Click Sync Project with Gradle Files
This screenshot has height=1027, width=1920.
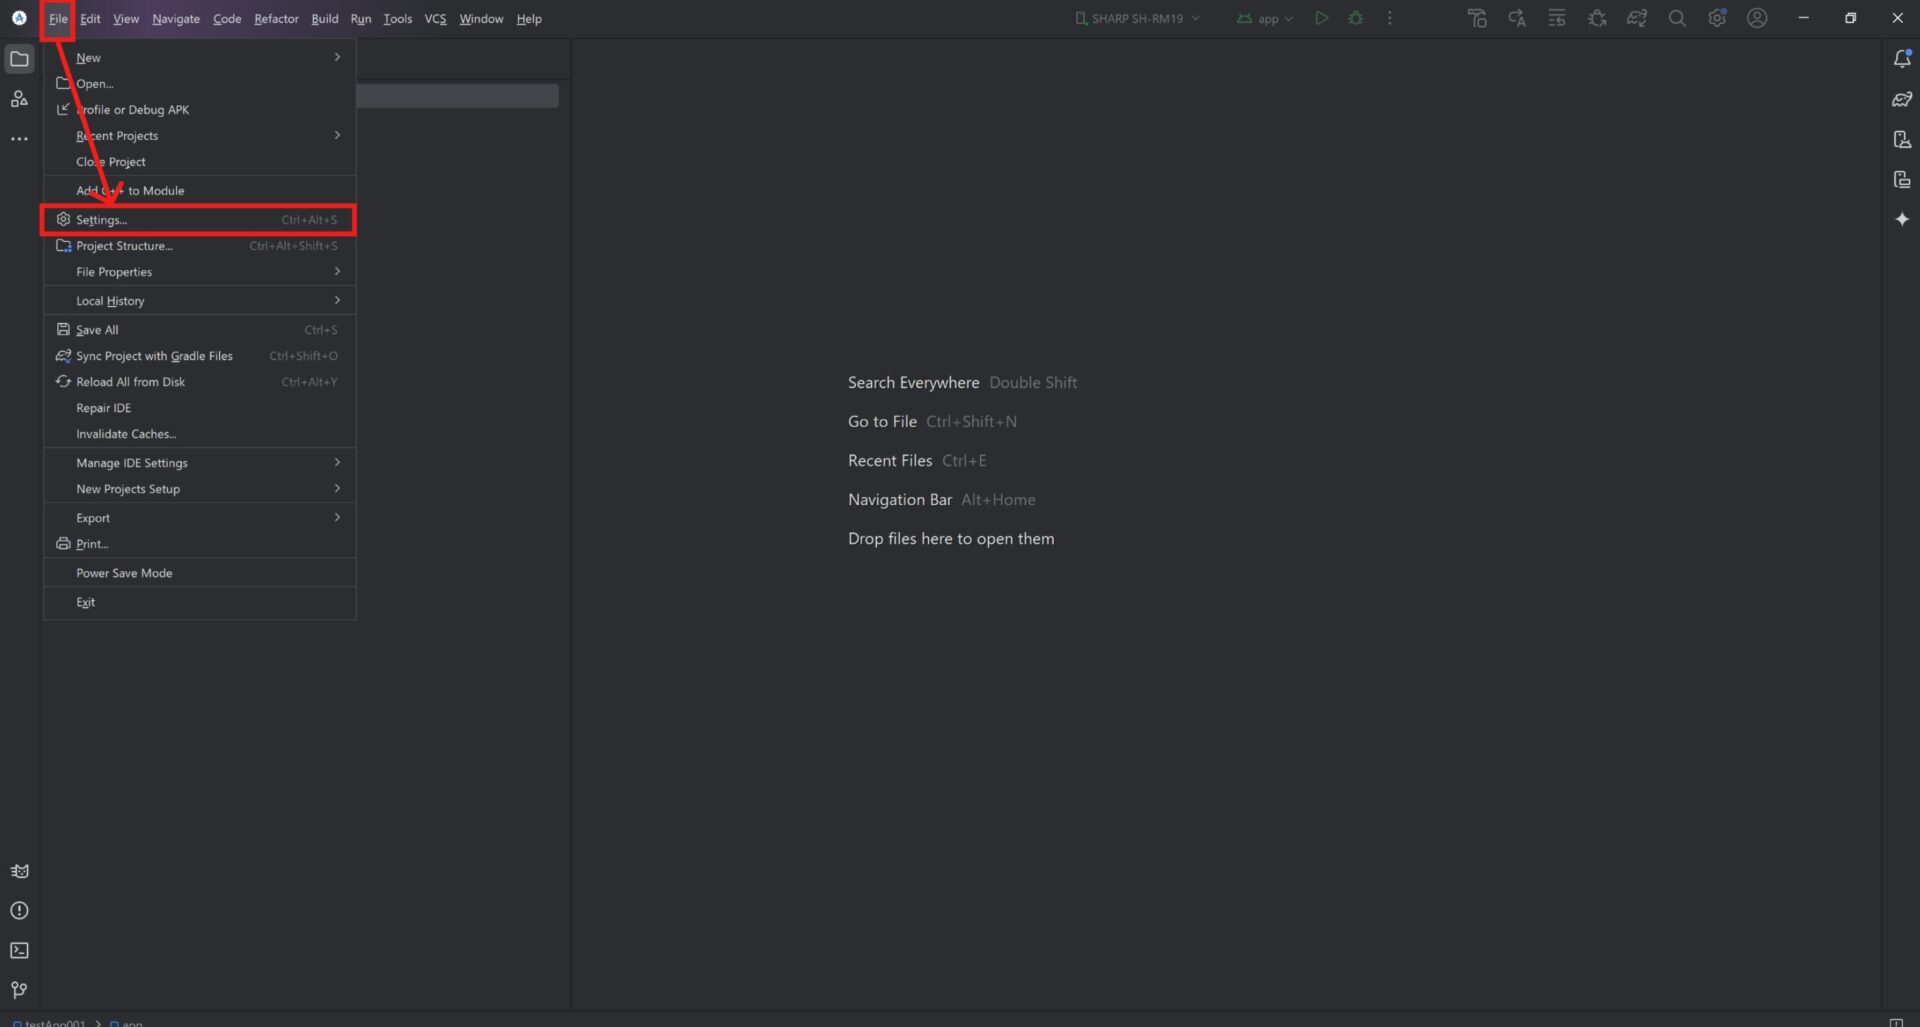click(154, 356)
